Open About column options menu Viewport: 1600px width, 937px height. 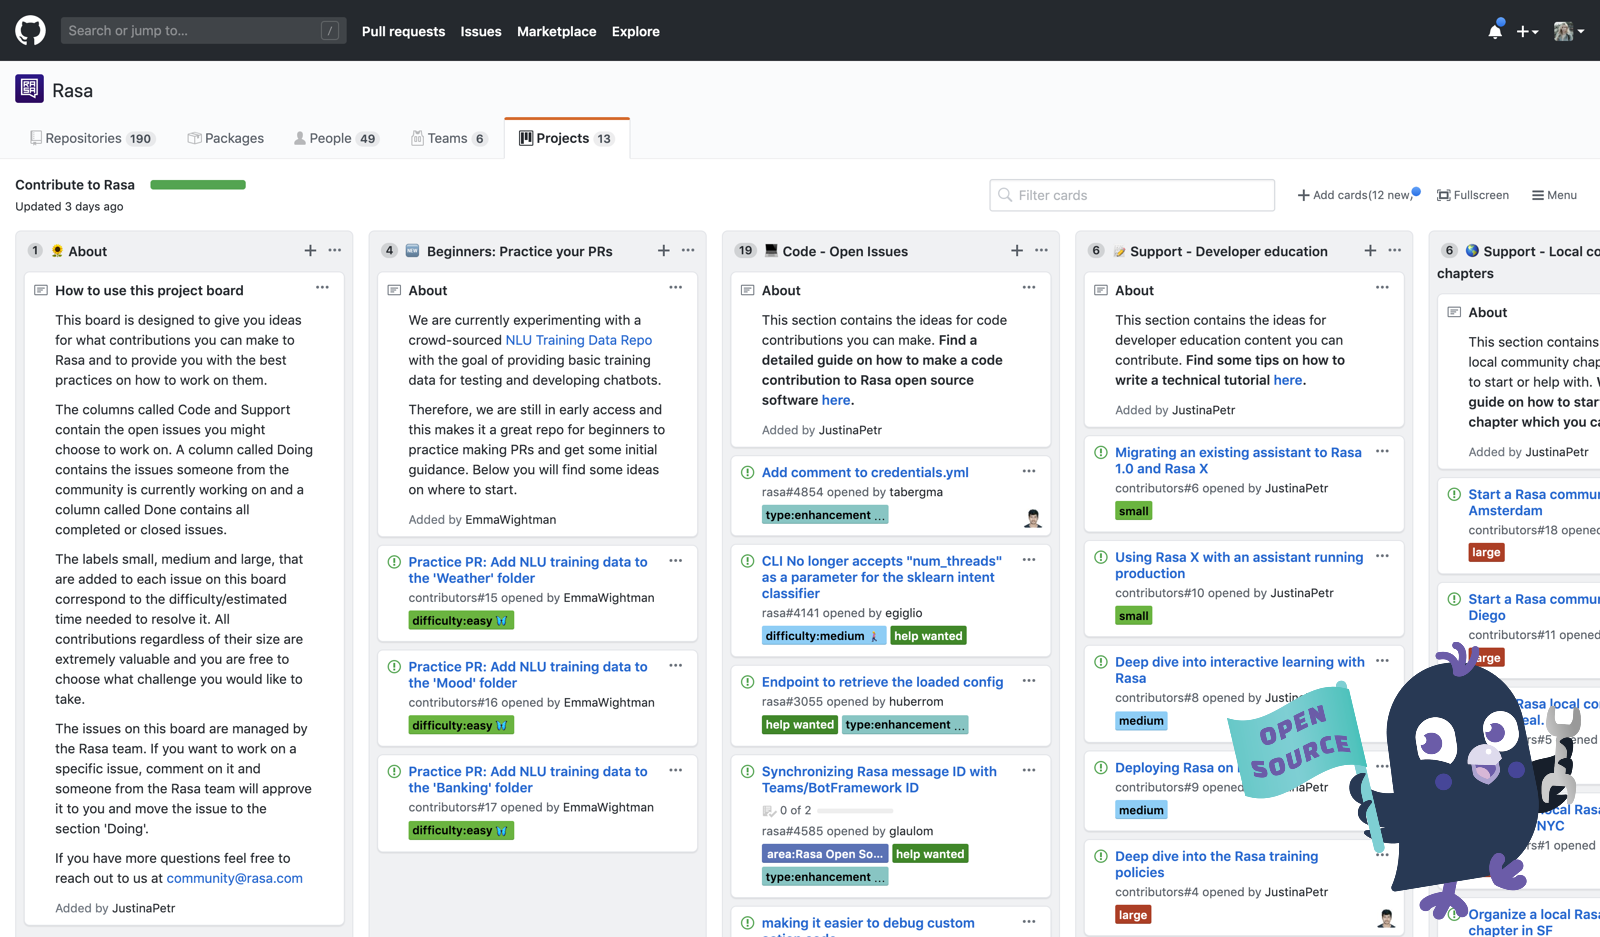point(335,251)
